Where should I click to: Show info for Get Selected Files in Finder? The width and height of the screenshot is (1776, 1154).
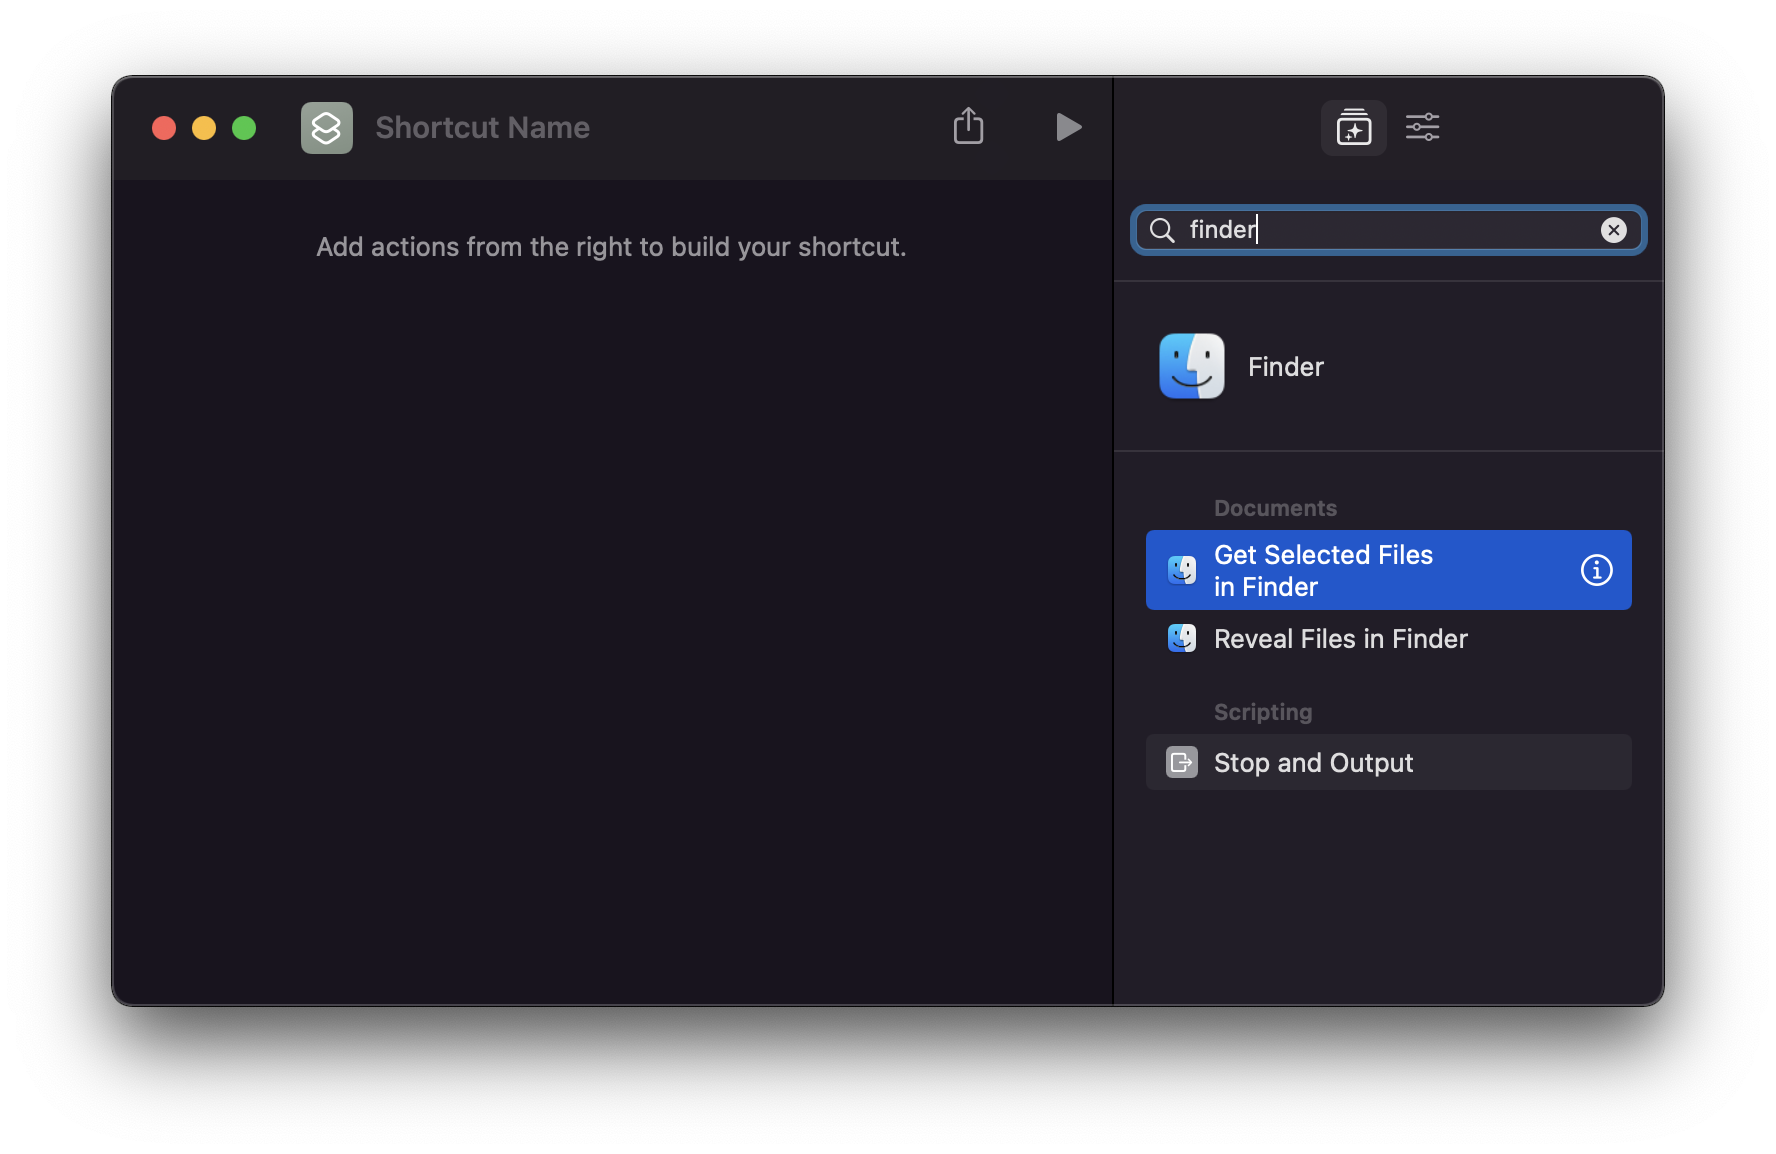click(1596, 570)
